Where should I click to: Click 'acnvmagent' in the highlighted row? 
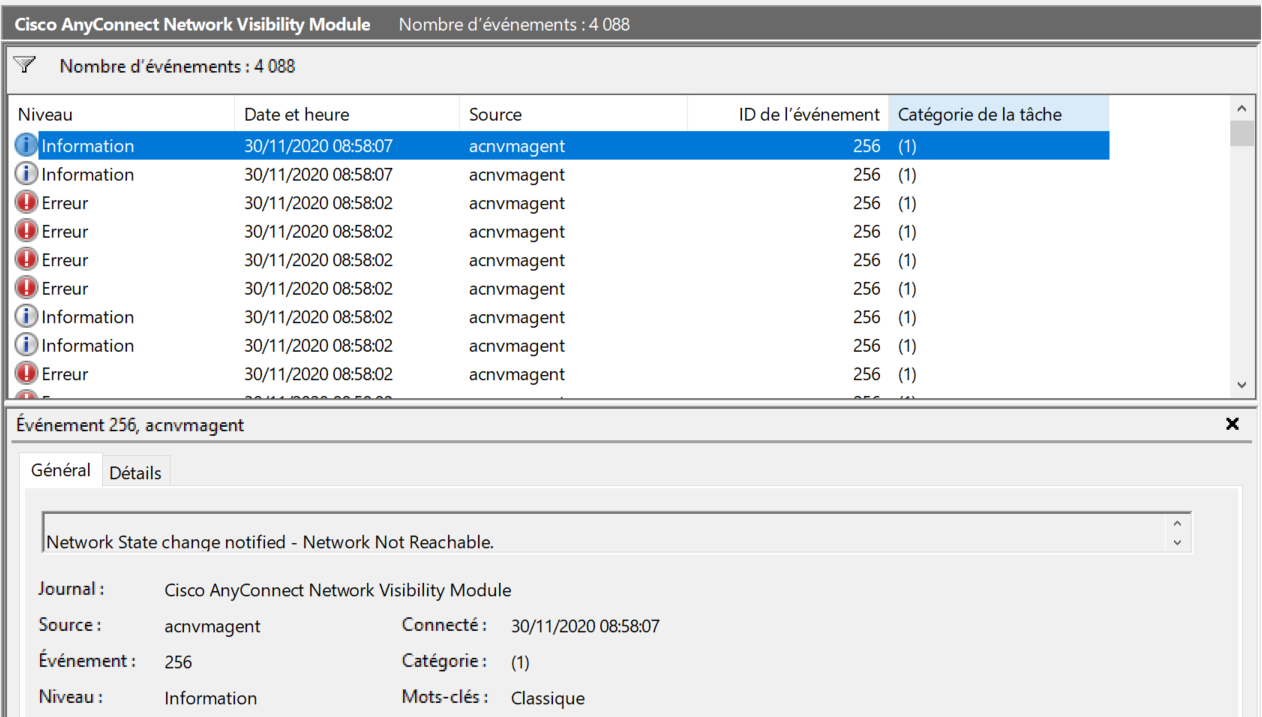click(x=517, y=146)
